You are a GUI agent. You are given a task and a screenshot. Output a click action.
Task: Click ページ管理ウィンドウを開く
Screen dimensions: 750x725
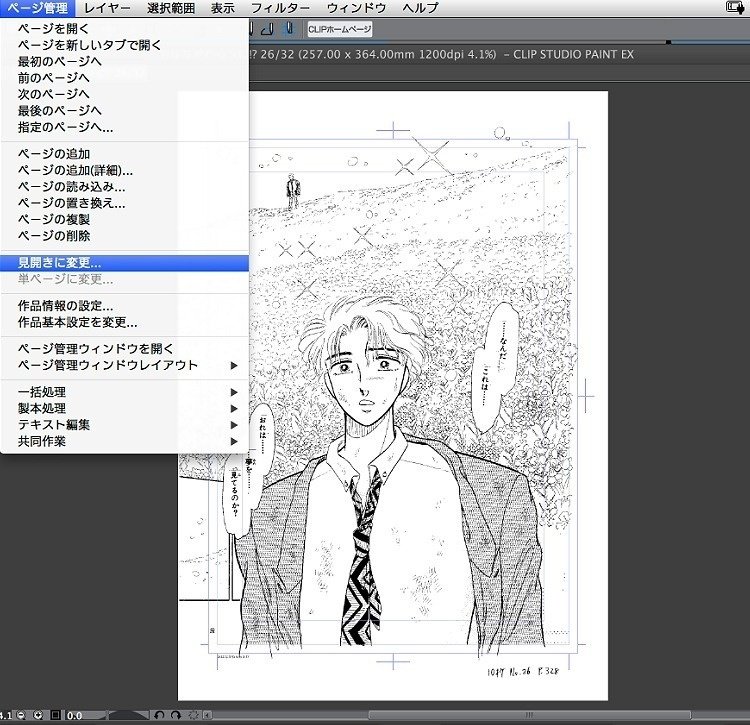point(124,349)
